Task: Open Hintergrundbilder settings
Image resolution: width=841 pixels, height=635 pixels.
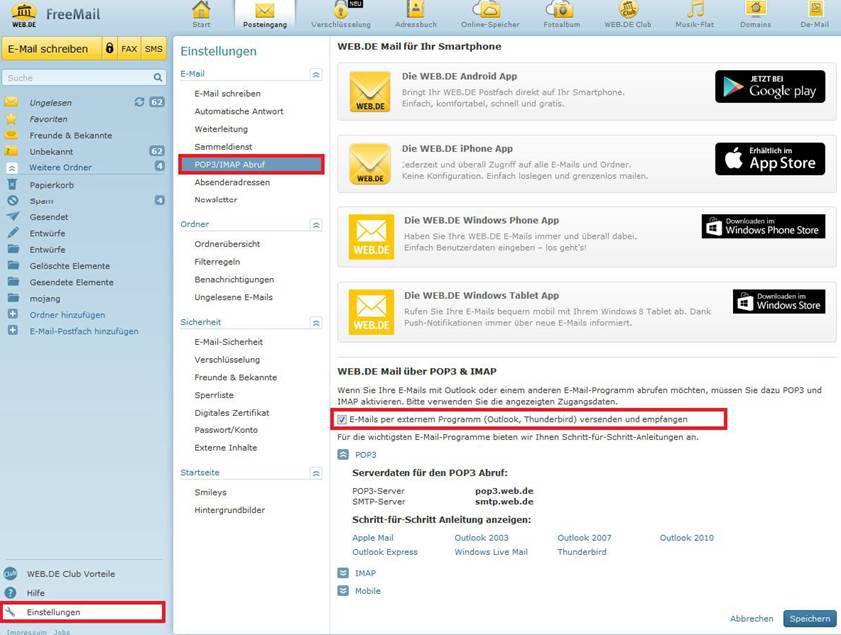Action: point(230,510)
